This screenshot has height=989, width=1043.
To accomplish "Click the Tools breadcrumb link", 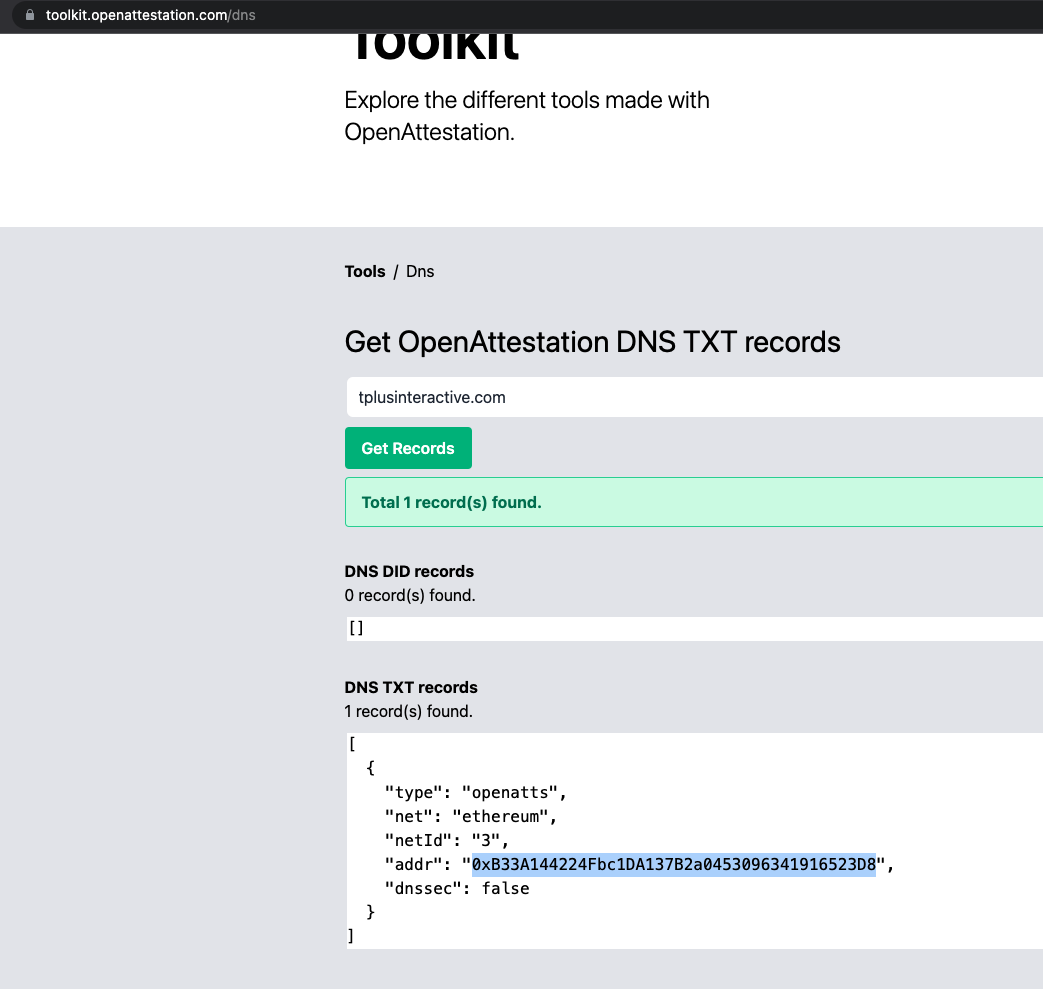I will pyautogui.click(x=365, y=271).
